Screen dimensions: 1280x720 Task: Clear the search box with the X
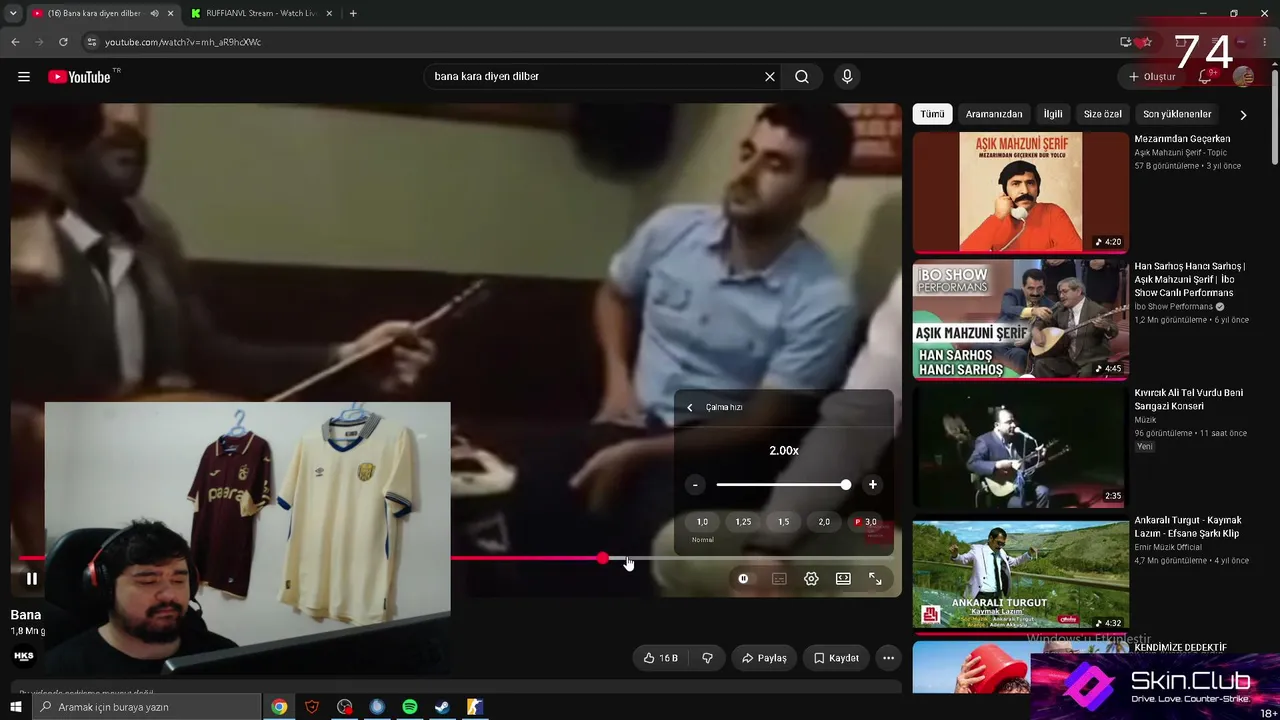coord(770,77)
